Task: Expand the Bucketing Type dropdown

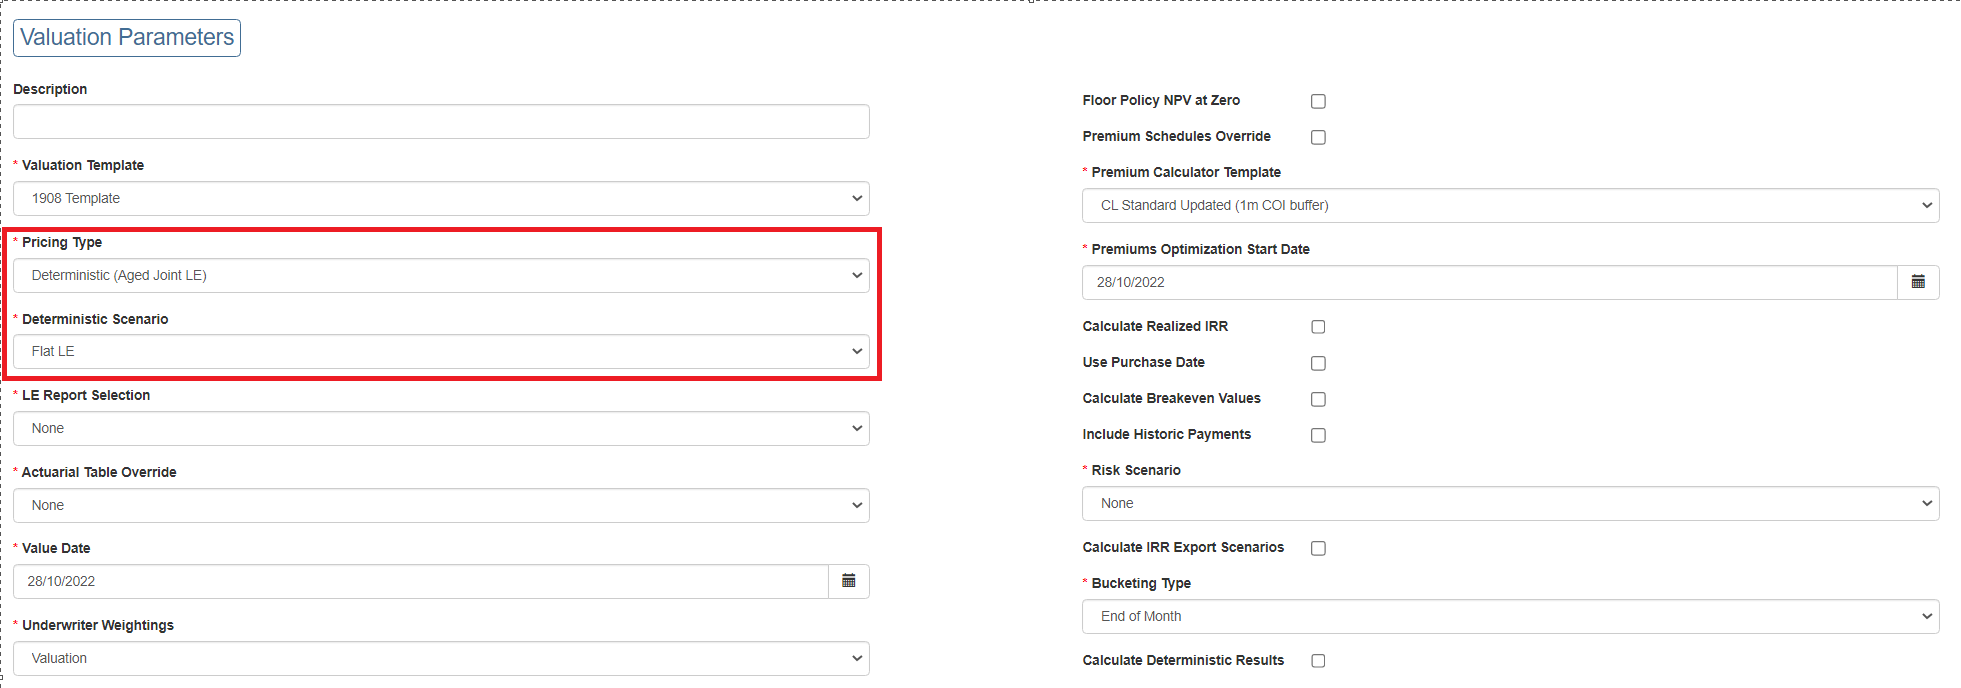Action: pos(1510,616)
